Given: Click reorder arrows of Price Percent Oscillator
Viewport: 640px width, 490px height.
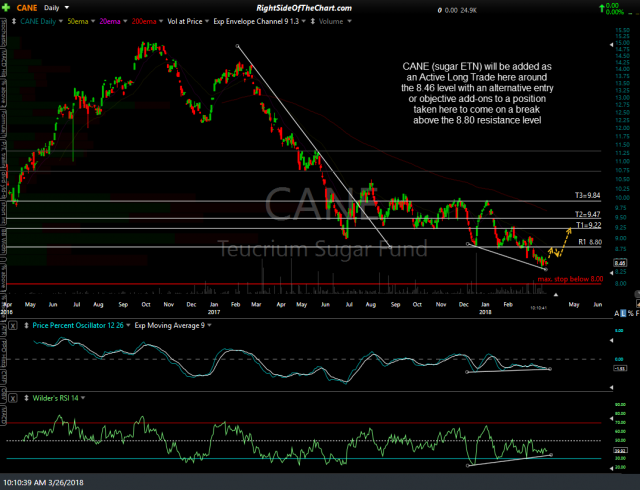Looking at the screenshot, I should [27, 325].
